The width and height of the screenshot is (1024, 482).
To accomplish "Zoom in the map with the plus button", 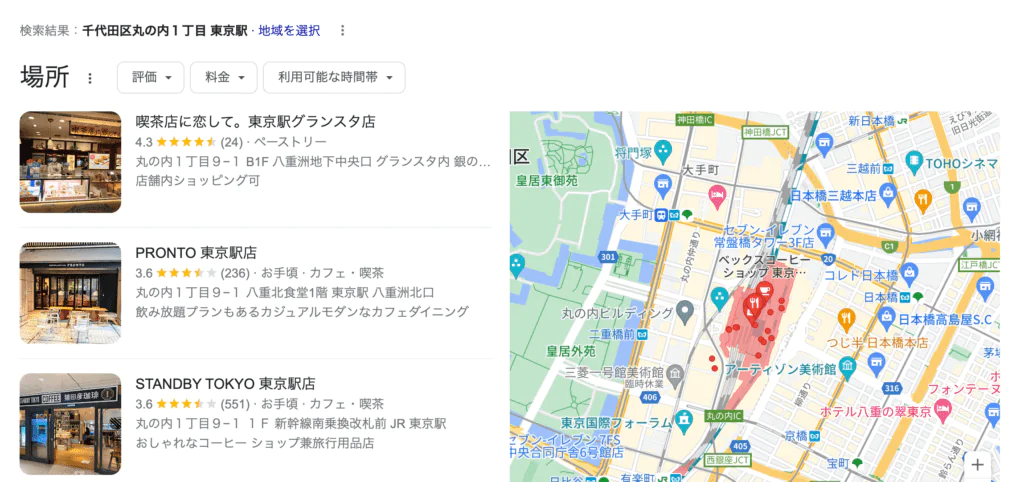I will point(977,465).
